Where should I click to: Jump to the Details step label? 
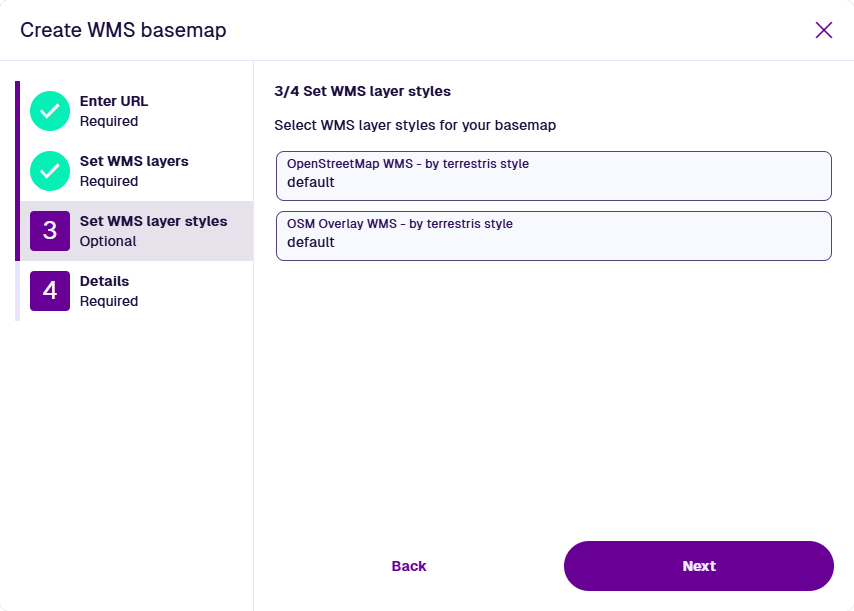coord(104,281)
